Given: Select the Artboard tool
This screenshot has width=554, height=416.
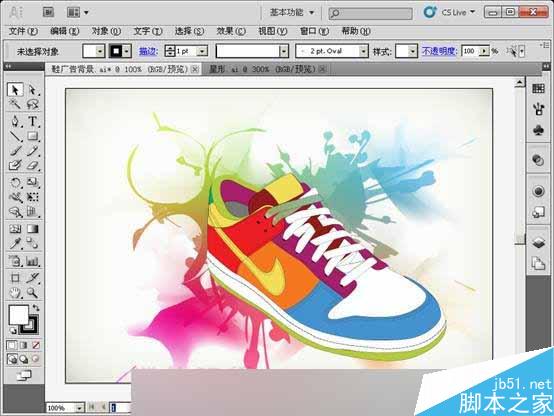Looking at the screenshot, I should [15, 278].
